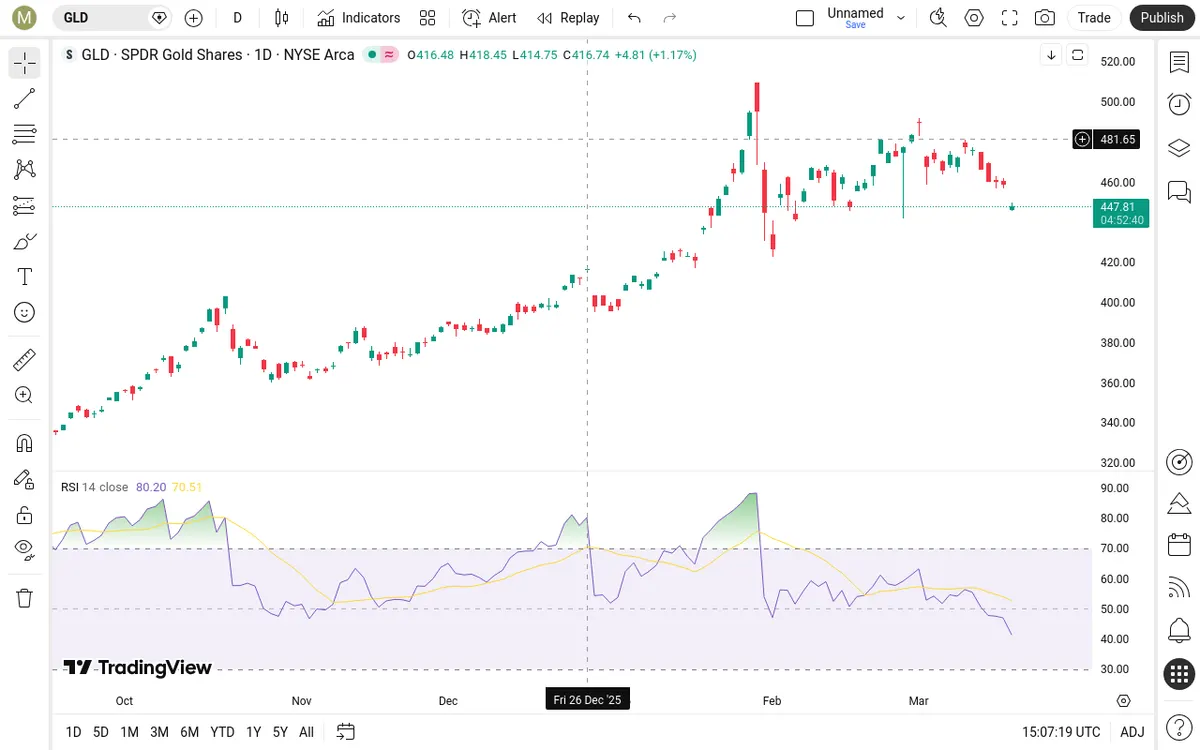Open the user profile avatar M
The height and width of the screenshot is (750, 1200).
pos(23,18)
